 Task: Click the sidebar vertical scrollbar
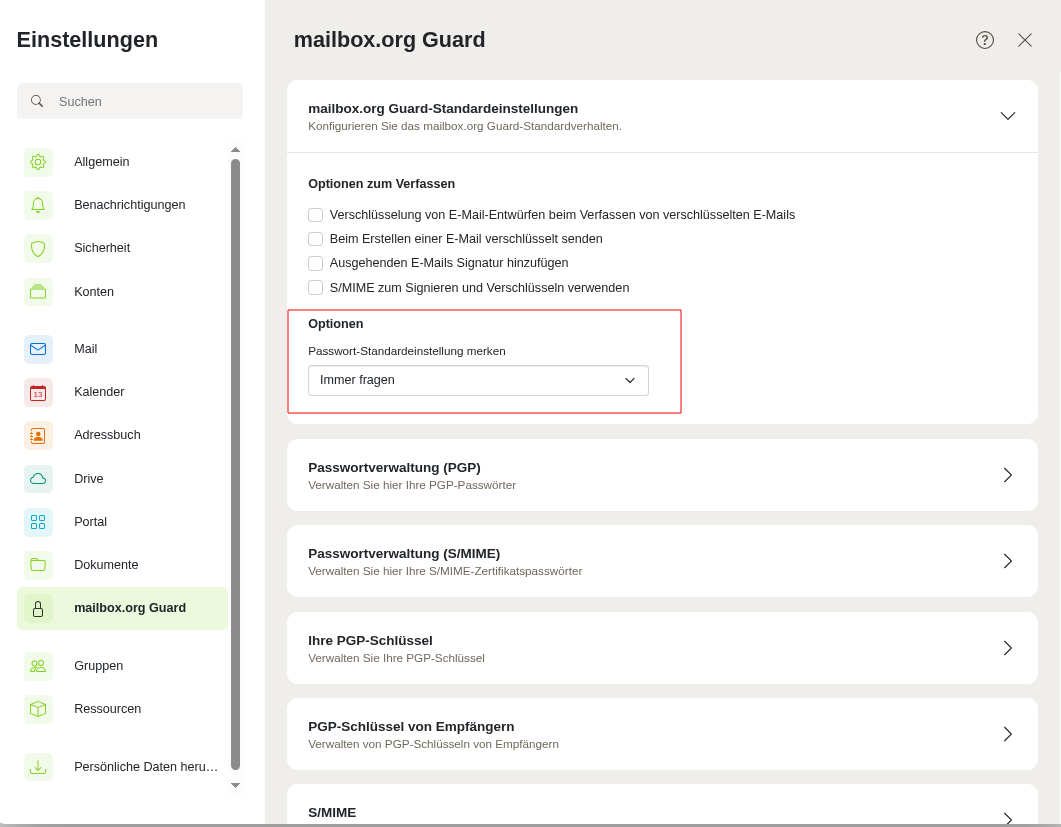point(235,464)
